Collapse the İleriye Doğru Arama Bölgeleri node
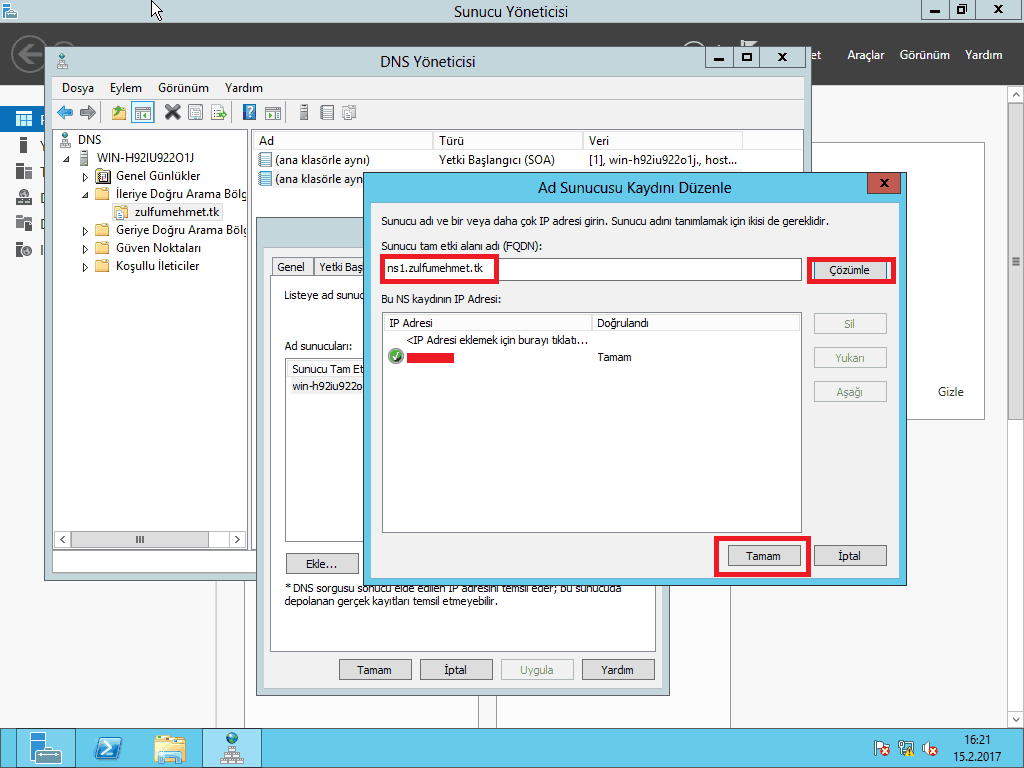 click(85, 195)
